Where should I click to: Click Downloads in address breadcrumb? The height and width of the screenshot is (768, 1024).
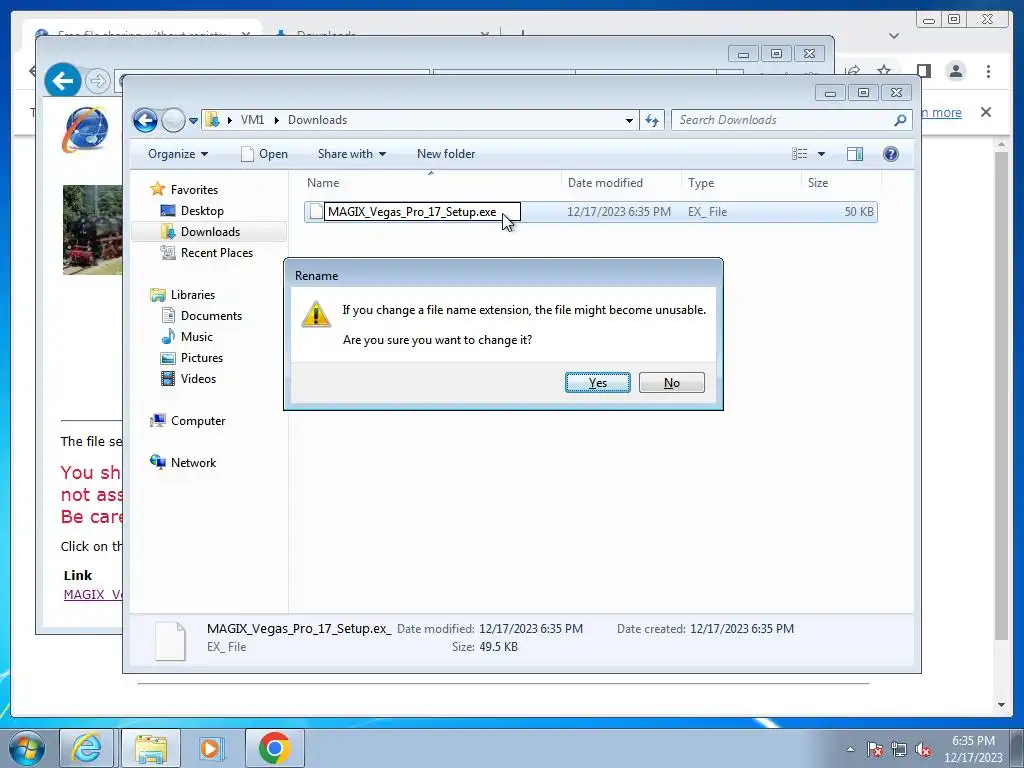pyautogui.click(x=317, y=120)
